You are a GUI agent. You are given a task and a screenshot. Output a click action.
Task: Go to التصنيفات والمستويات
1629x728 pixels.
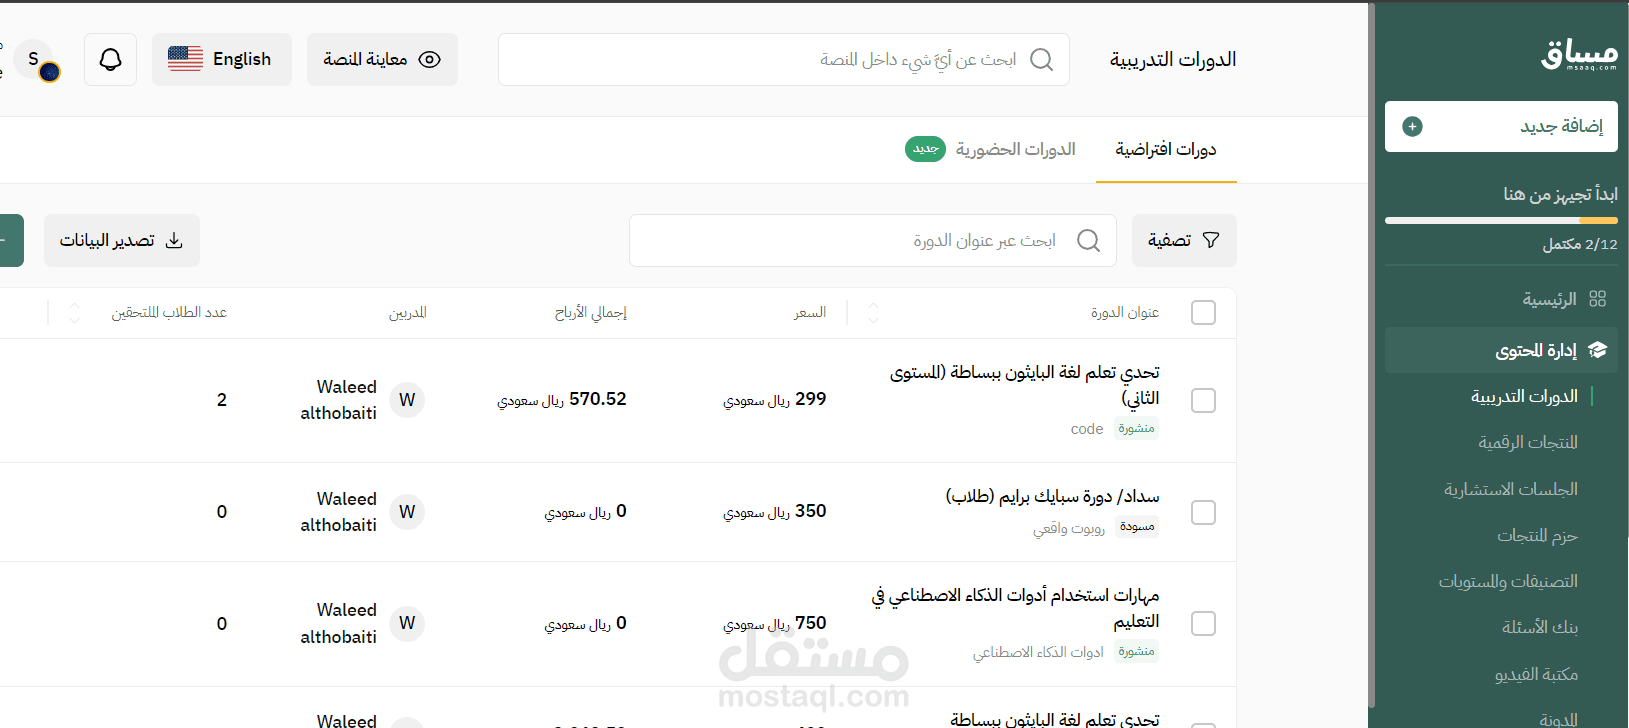1508,582
